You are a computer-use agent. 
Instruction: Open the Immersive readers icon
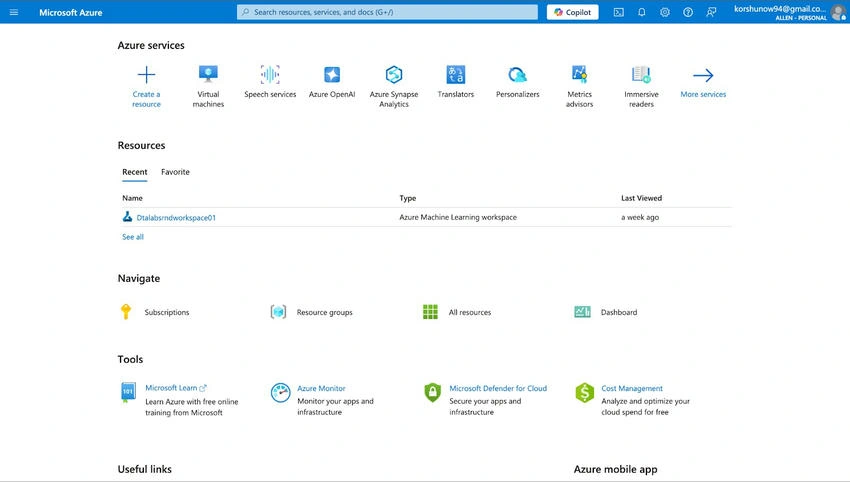641,74
